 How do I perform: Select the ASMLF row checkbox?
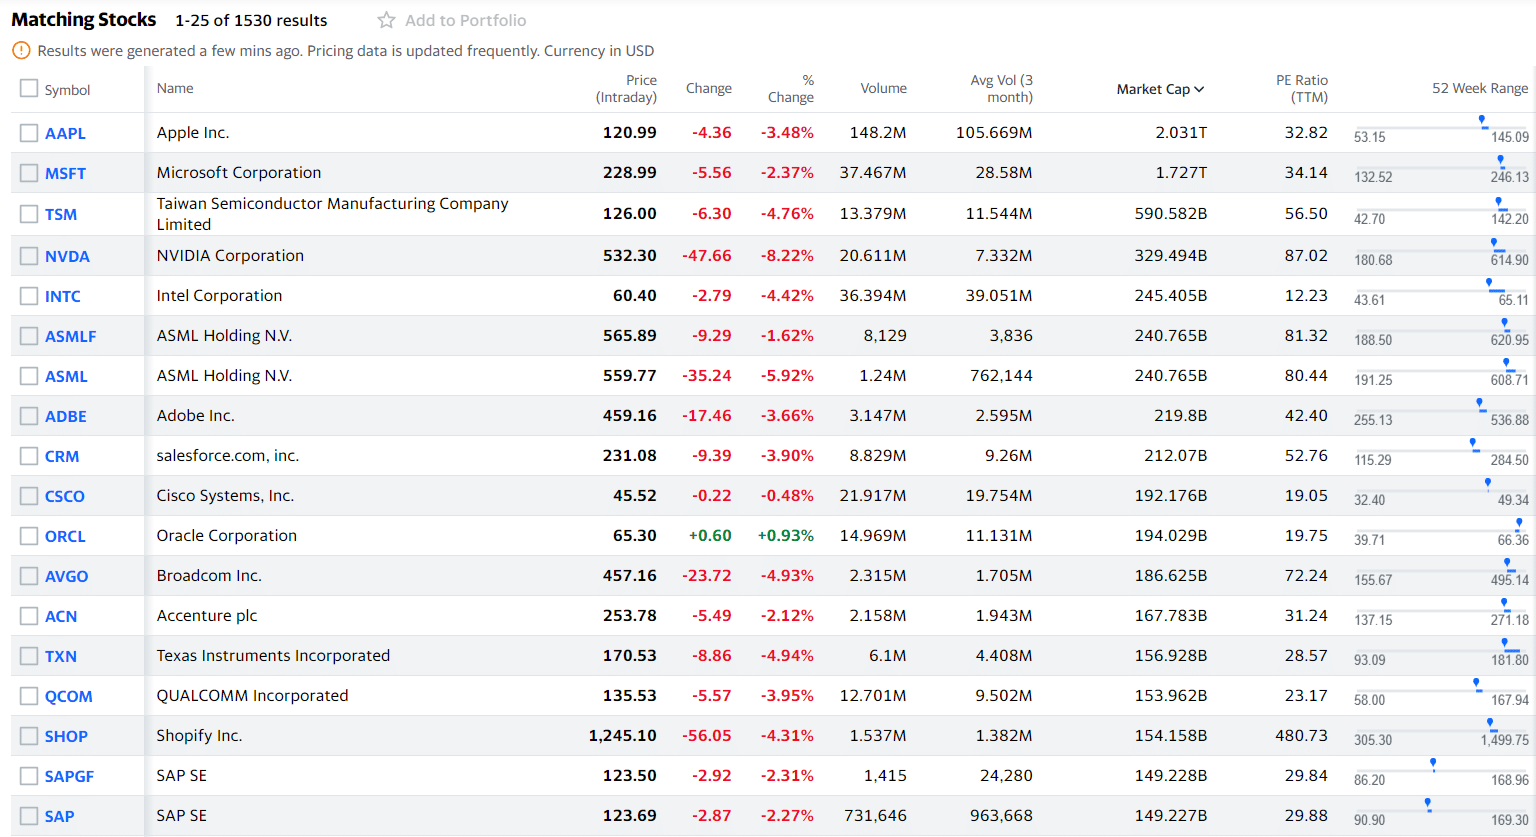click(29, 336)
